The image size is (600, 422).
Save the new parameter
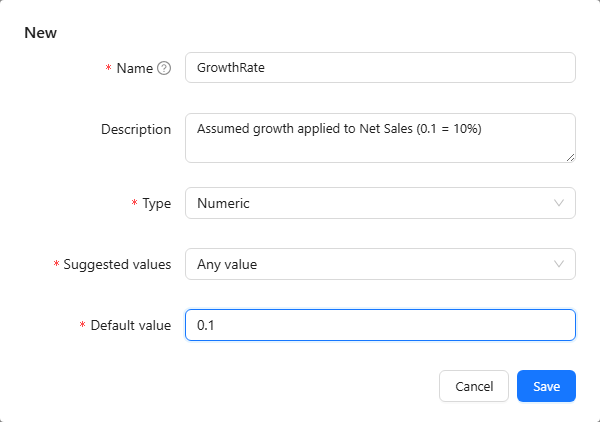click(x=546, y=386)
